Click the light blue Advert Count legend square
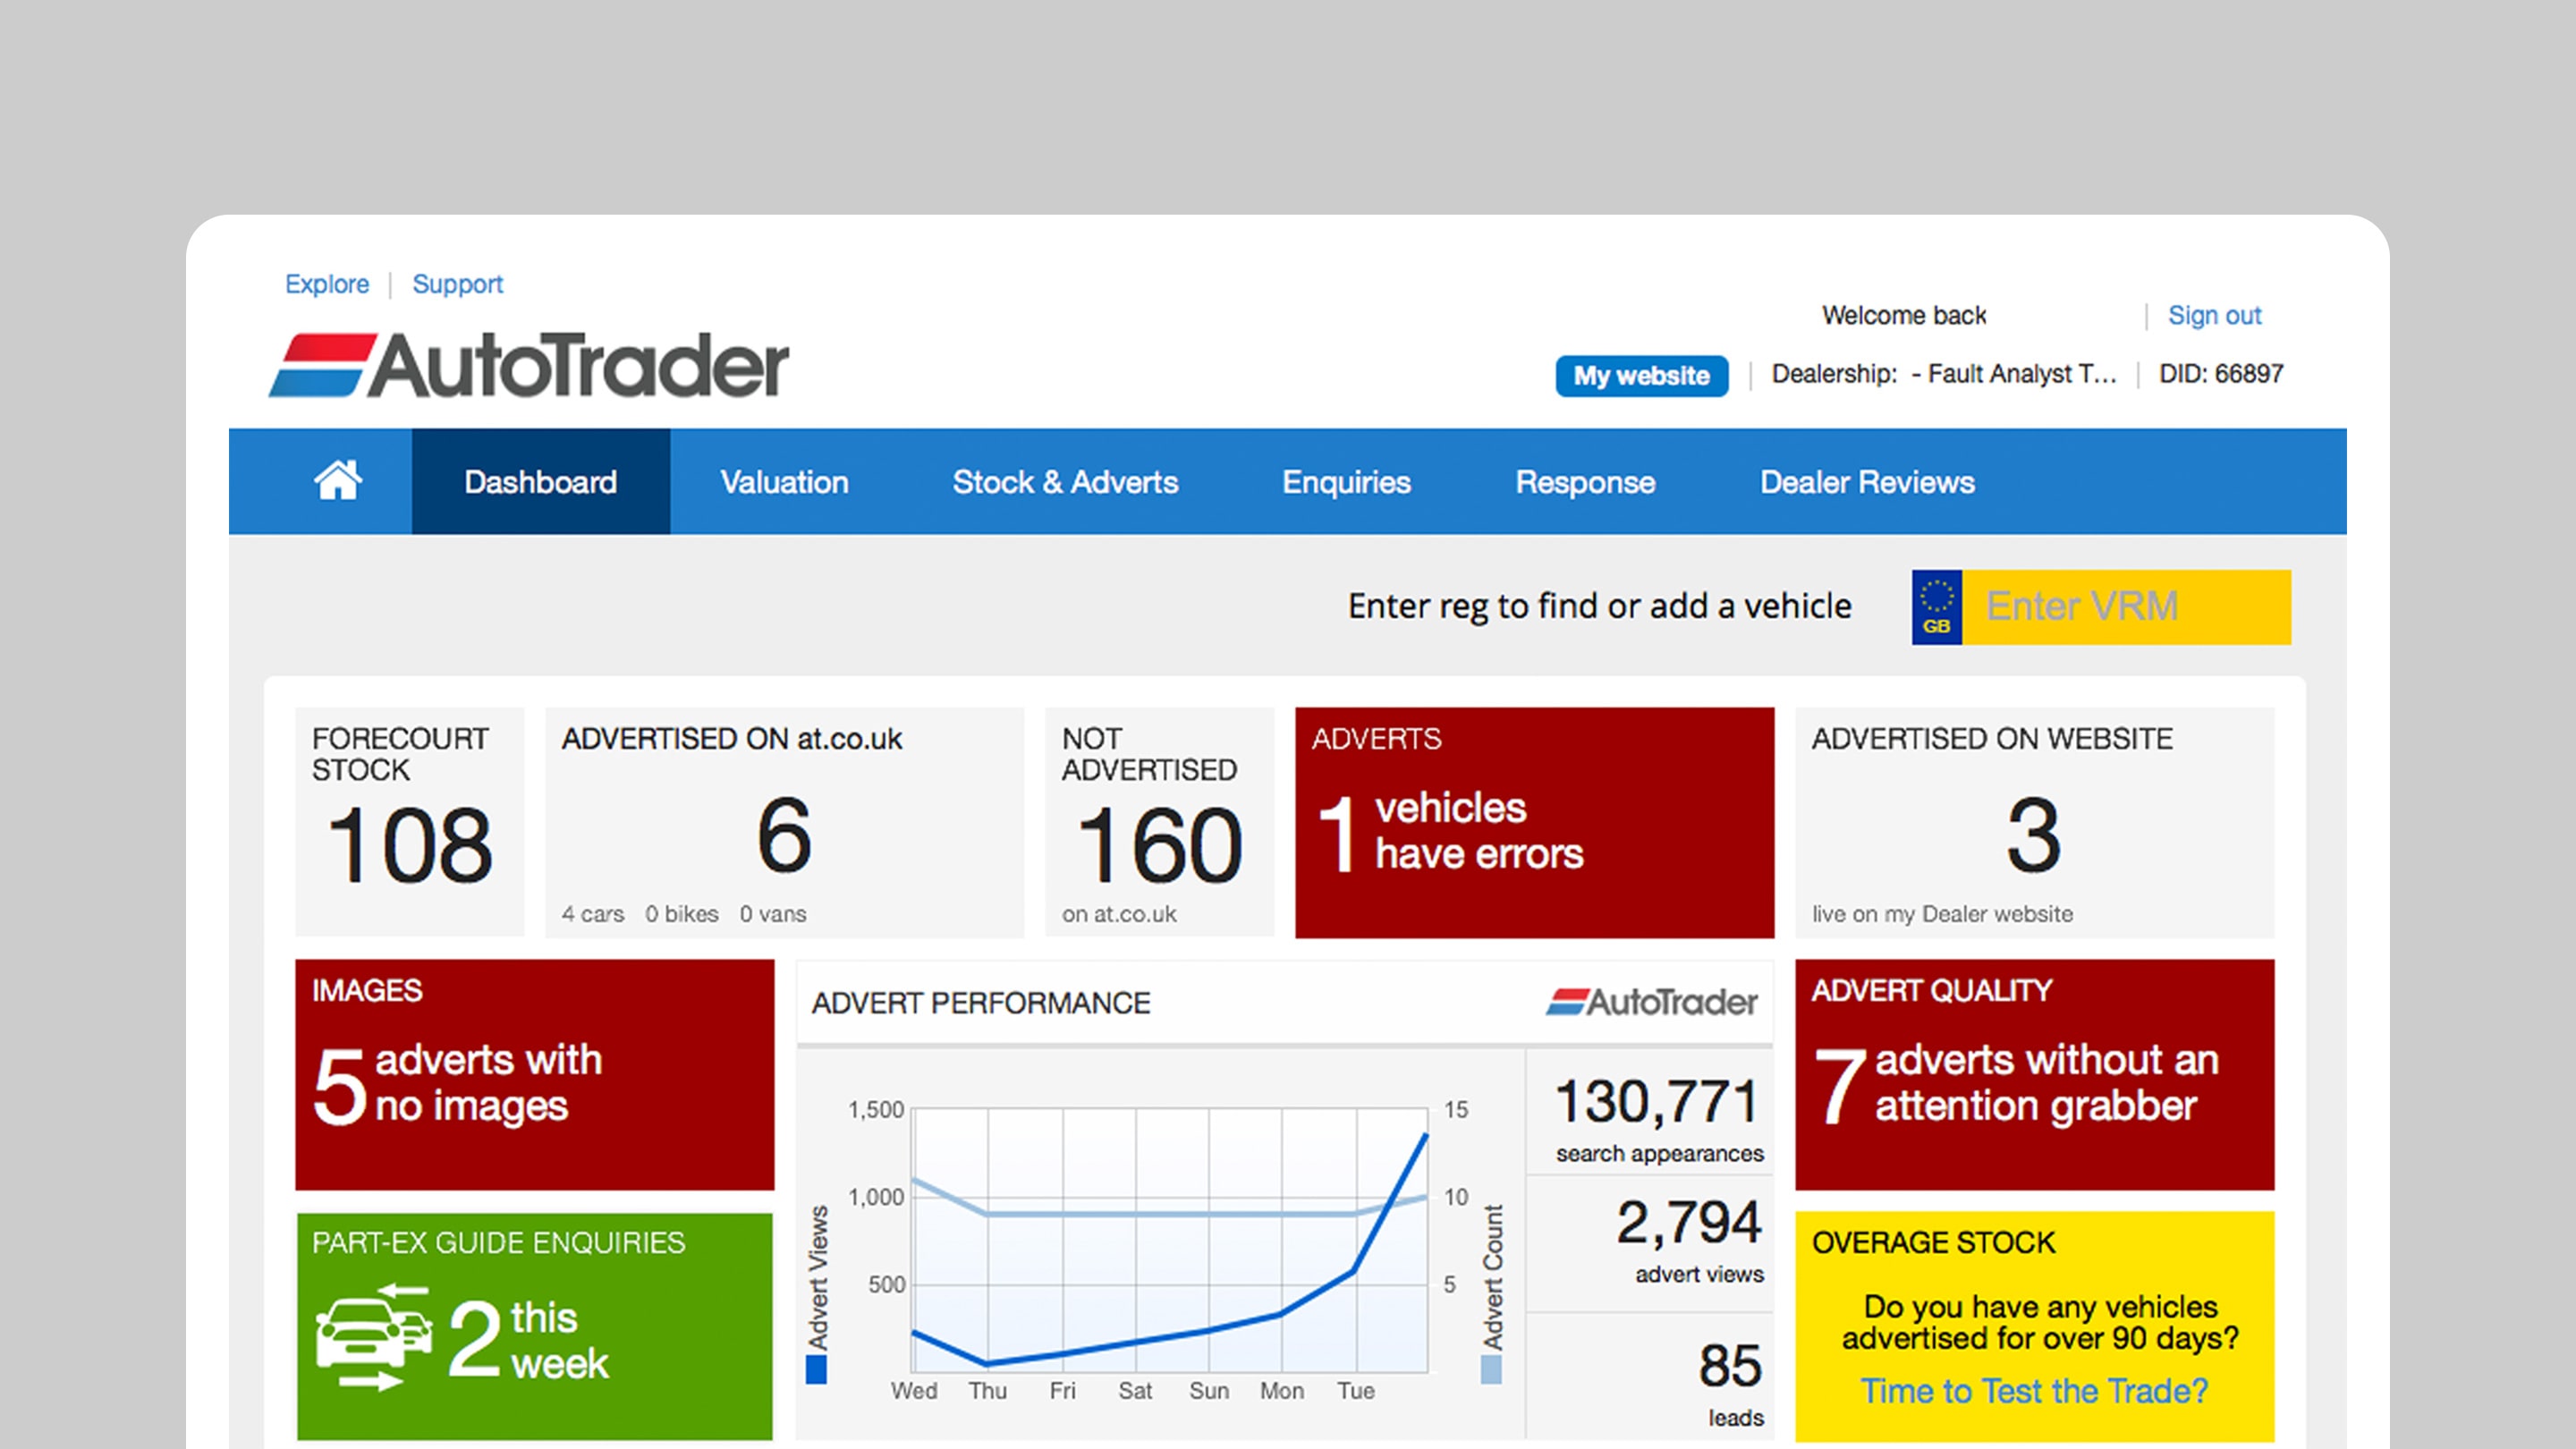2576x1449 pixels. tap(1491, 1369)
